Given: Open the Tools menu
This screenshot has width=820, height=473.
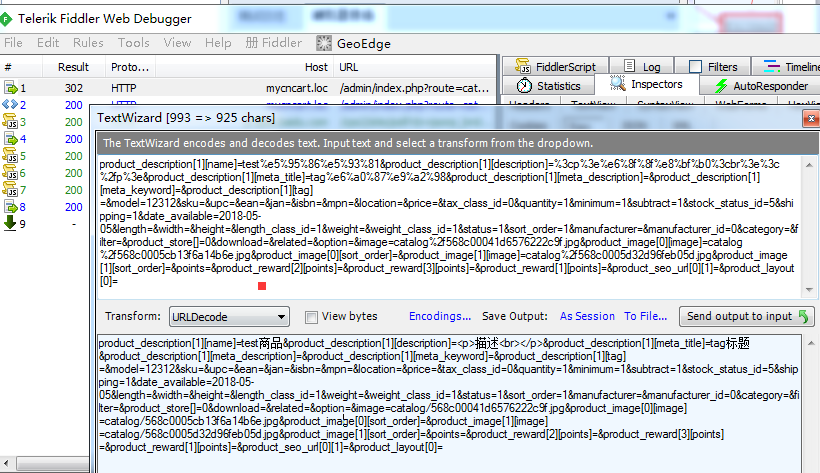Looking at the screenshot, I should (133, 43).
